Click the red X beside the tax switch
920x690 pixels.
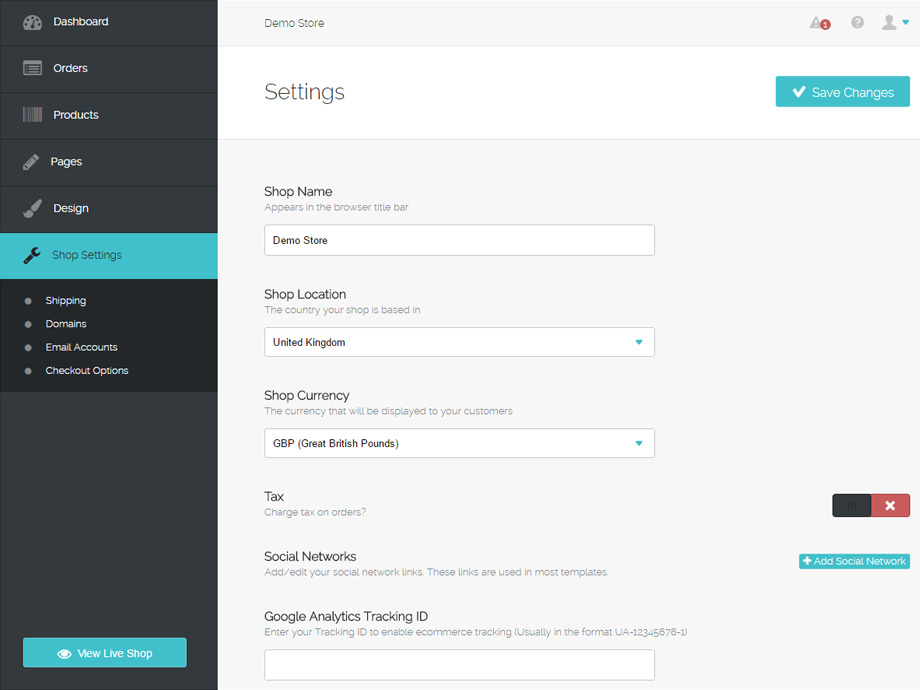tap(888, 505)
